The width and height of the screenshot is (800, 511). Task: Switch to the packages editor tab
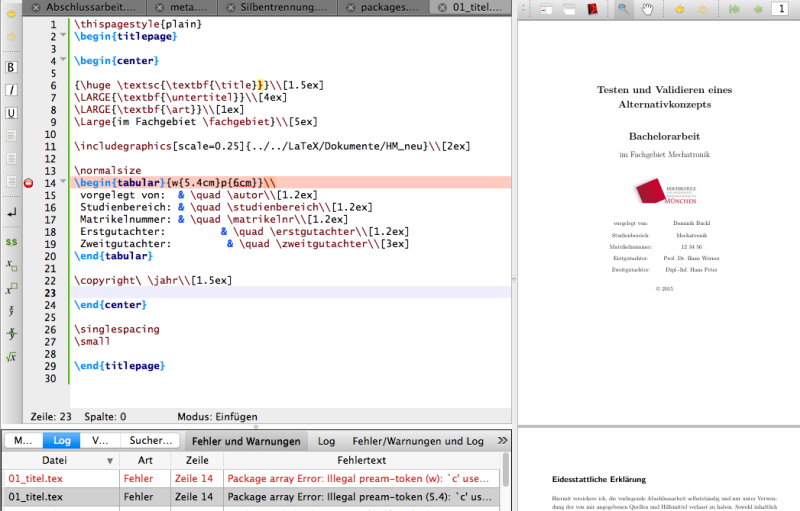click(383, 7)
